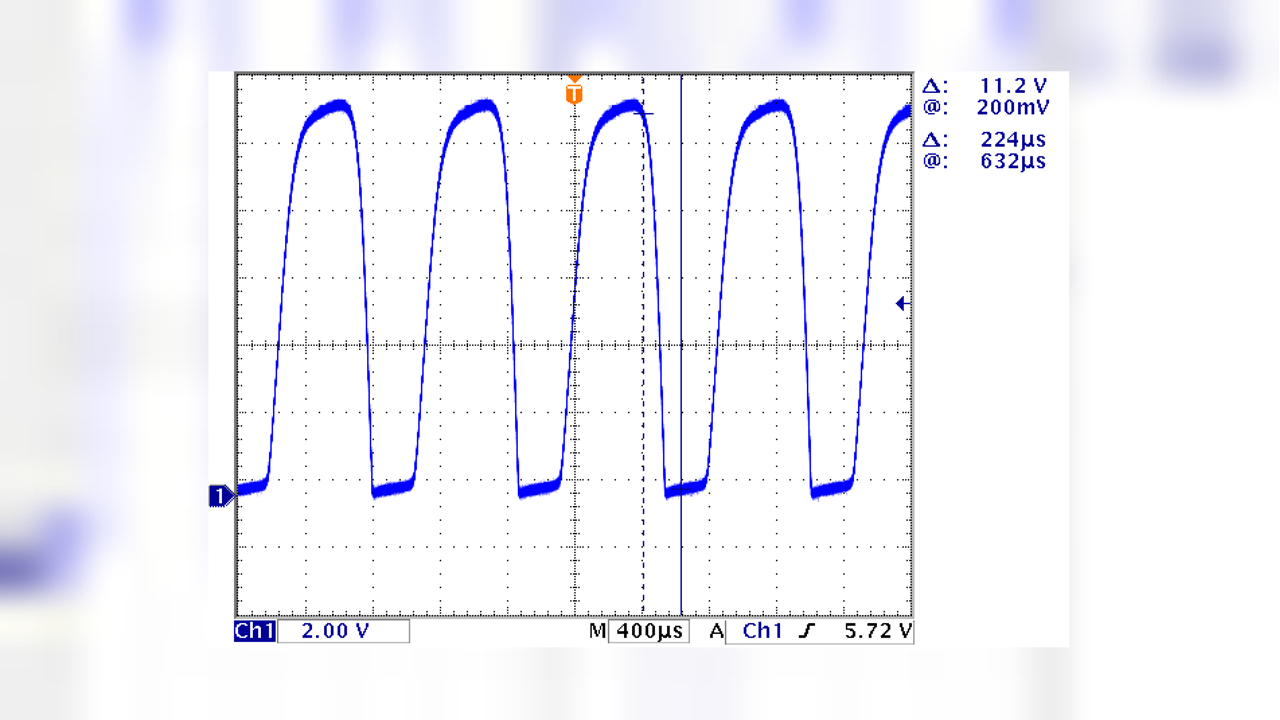The width and height of the screenshot is (1280, 720).
Task: Click the trigger level arrow on right edge
Action: point(902,303)
